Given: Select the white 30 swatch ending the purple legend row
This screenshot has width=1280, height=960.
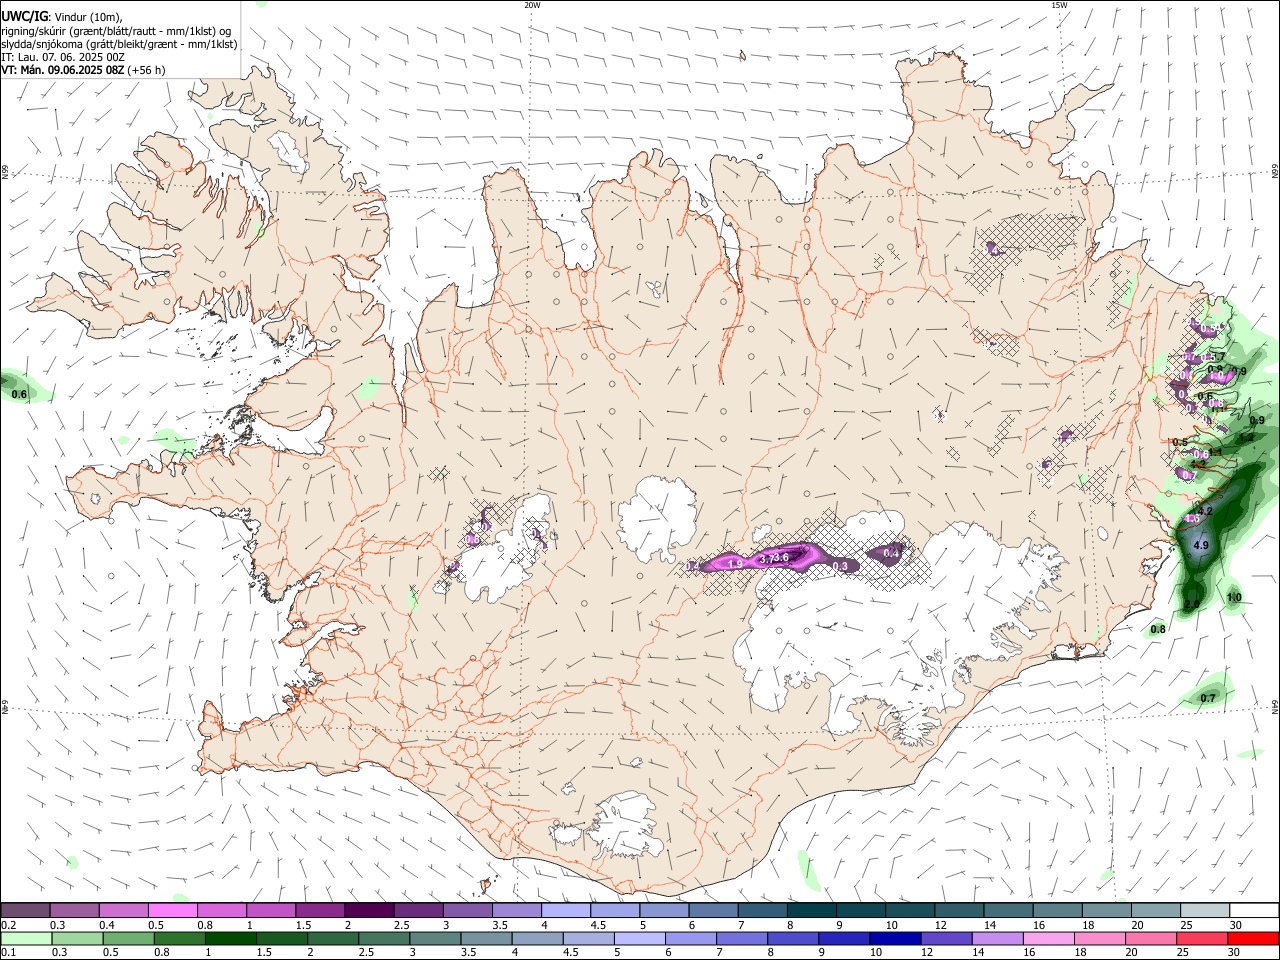Looking at the screenshot, I should [1255, 910].
